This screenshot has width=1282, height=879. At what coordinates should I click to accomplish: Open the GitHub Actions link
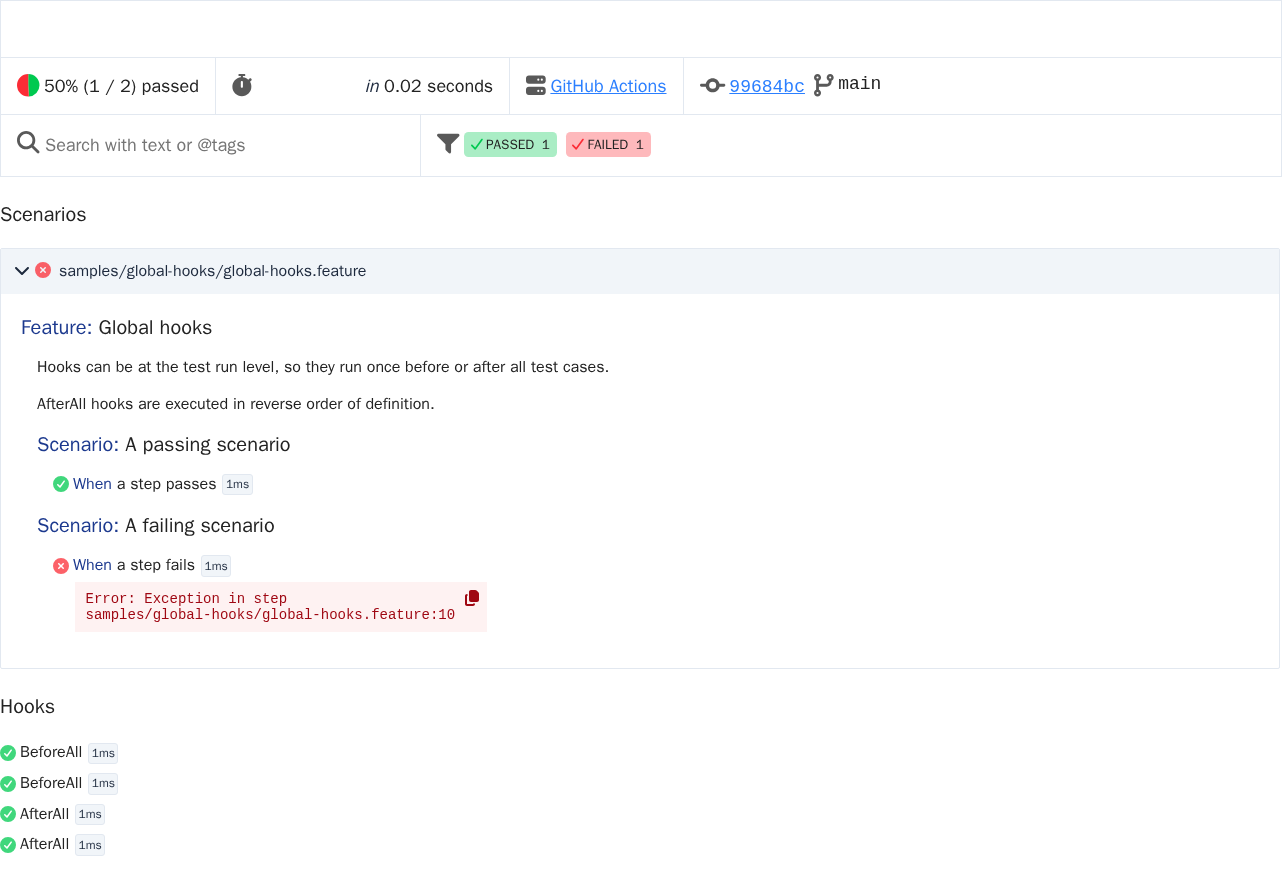point(608,86)
